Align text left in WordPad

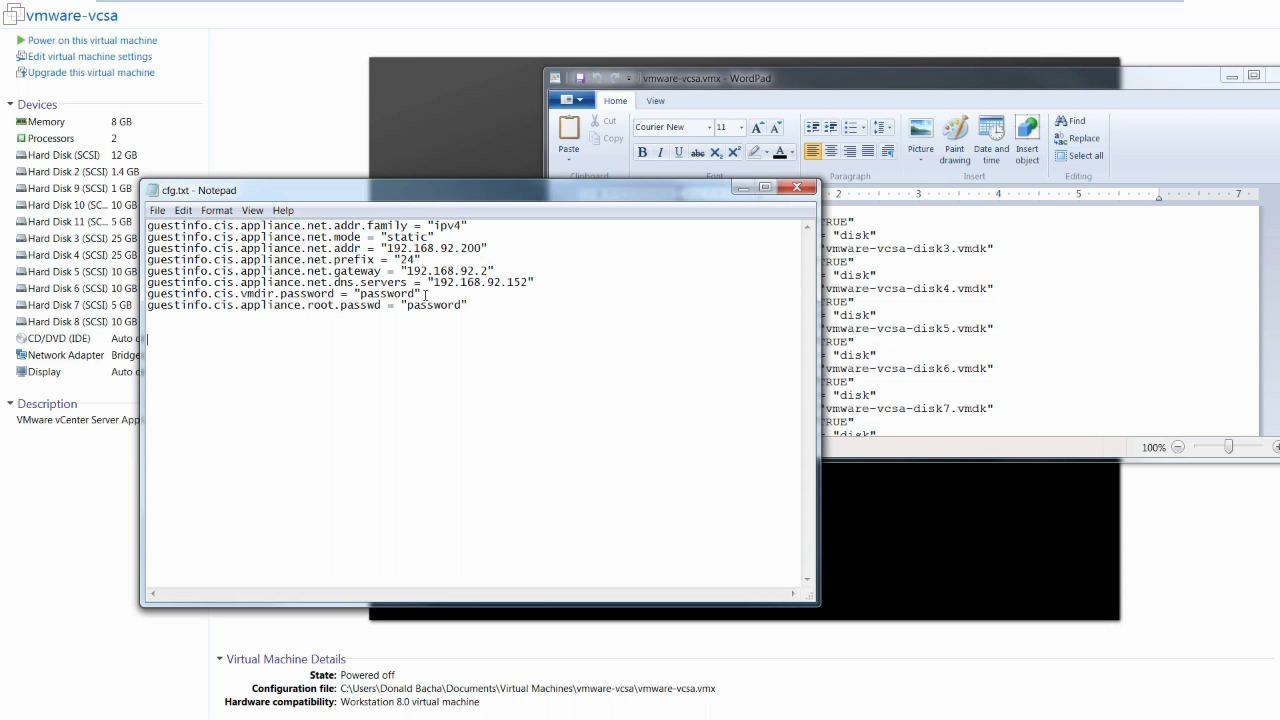(813, 152)
